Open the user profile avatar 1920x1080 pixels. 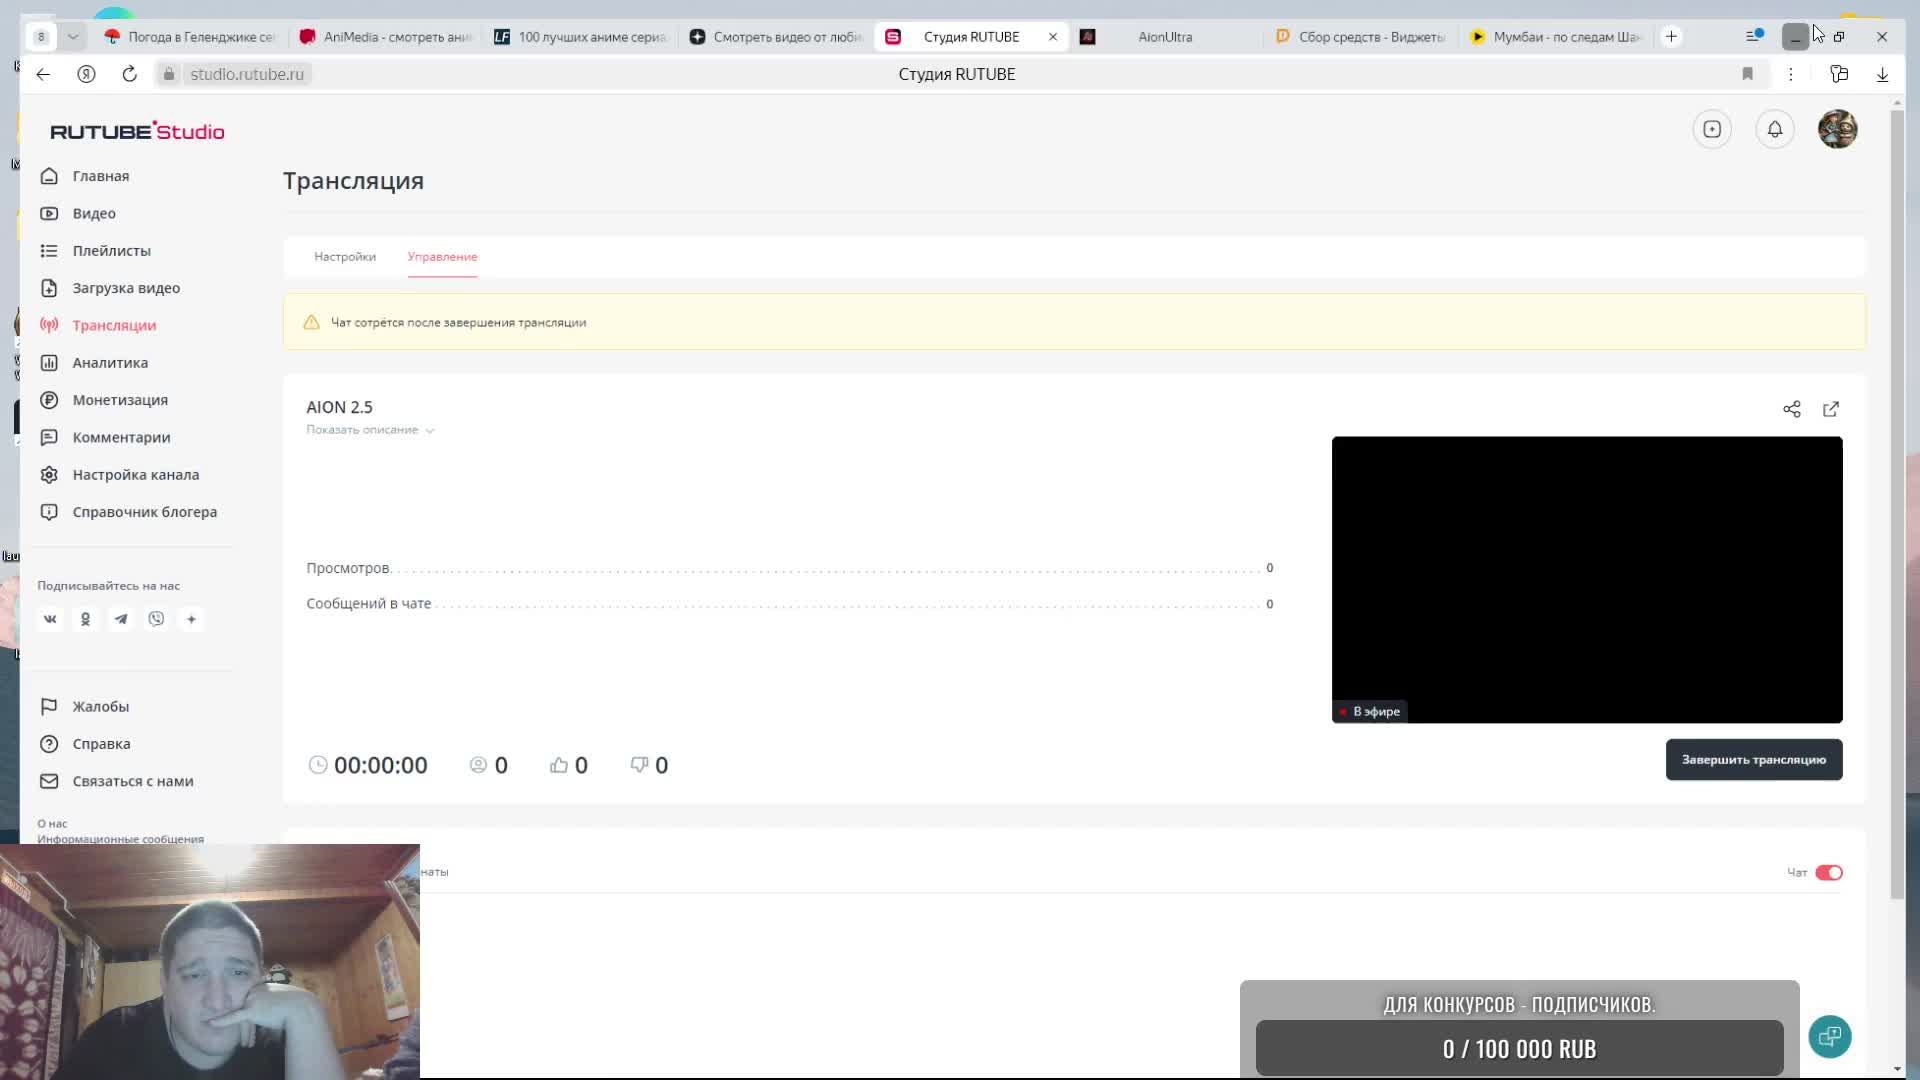1838,129
